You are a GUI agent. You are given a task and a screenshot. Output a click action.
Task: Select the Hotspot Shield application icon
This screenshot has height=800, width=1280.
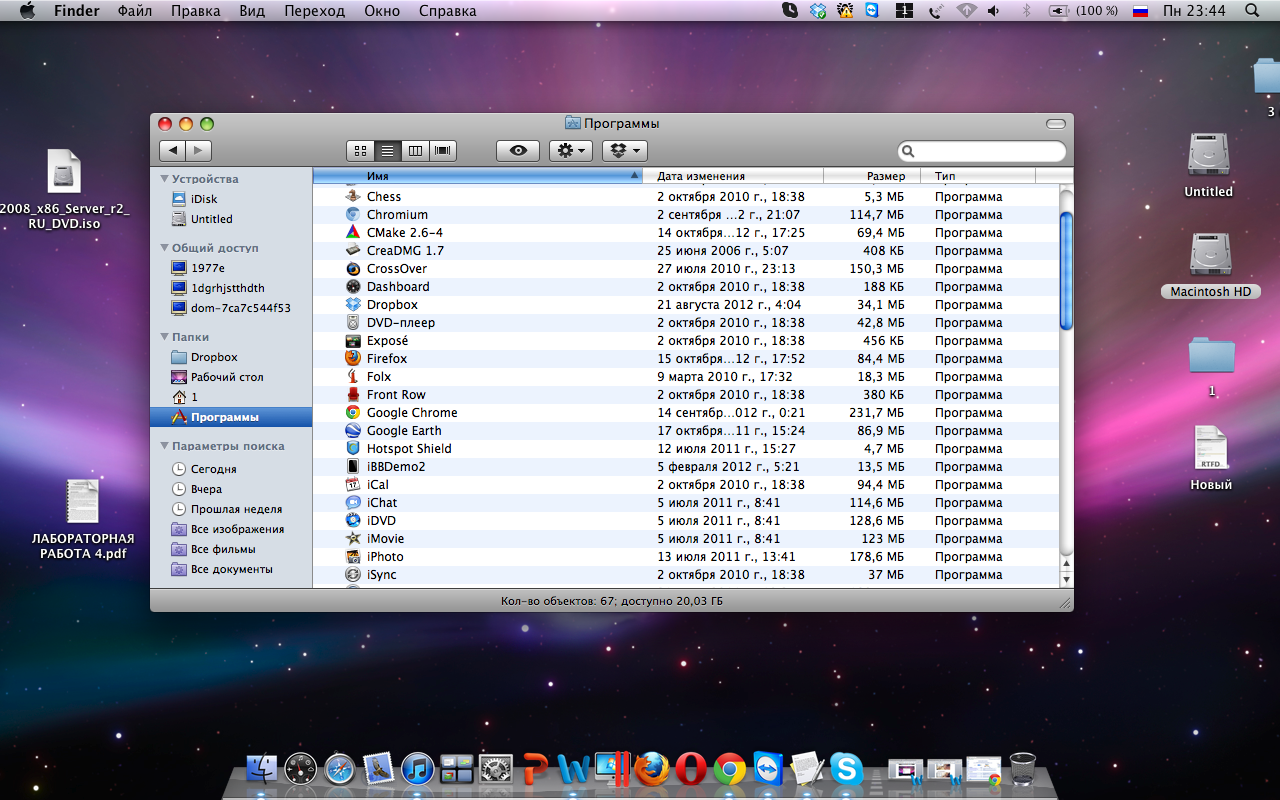[x=353, y=449]
